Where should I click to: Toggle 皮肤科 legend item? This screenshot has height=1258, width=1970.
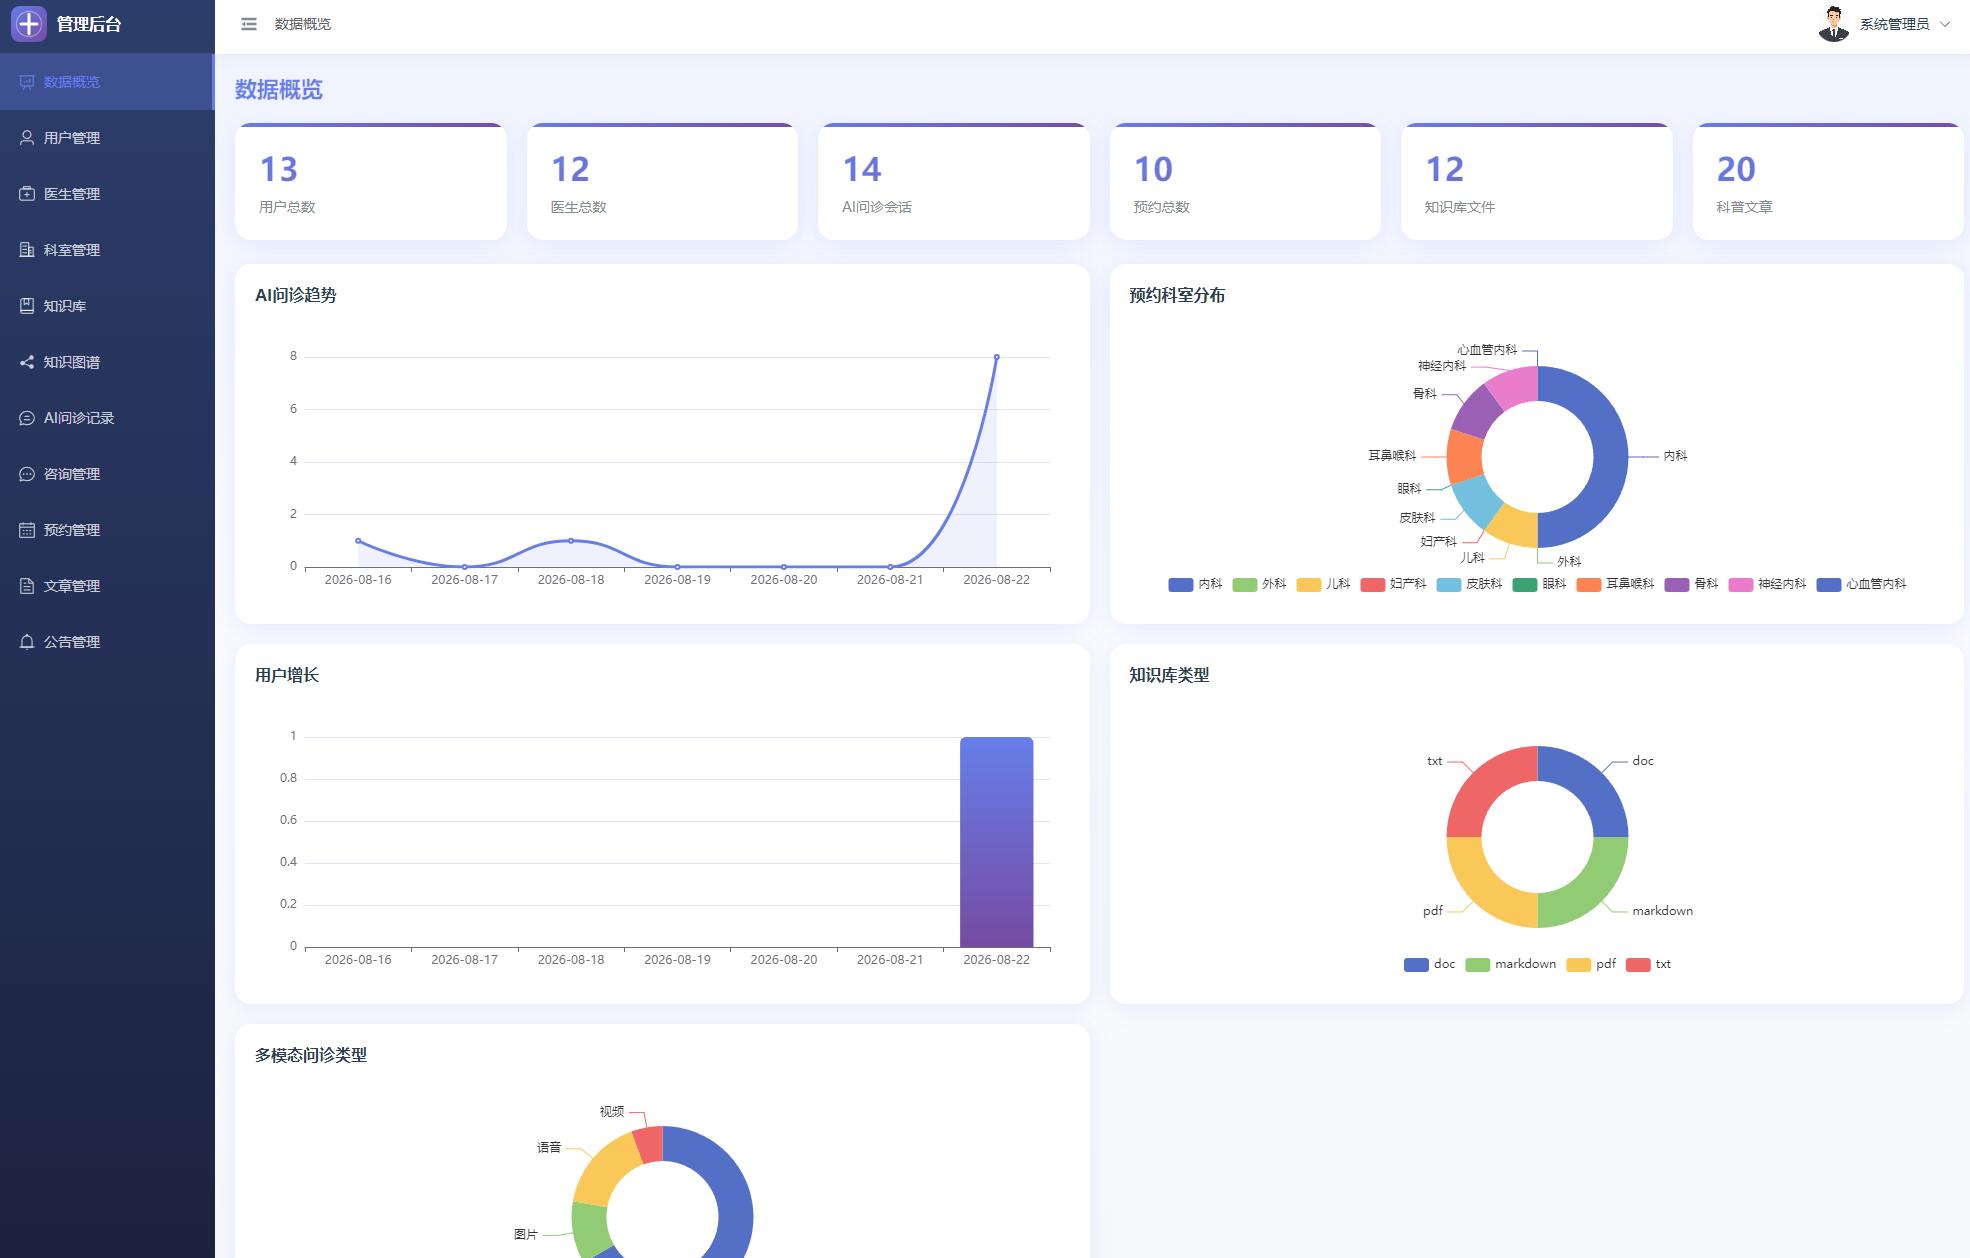pyautogui.click(x=1469, y=584)
